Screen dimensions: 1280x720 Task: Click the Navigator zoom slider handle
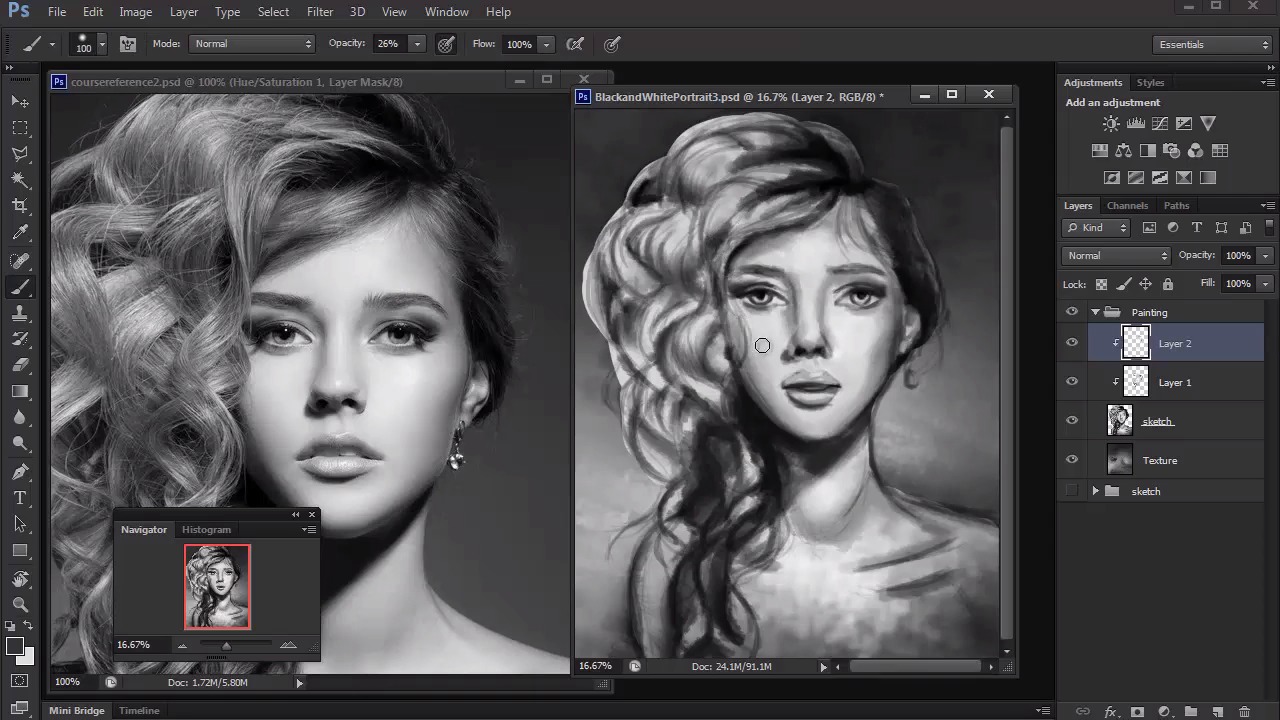(x=226, y=646)
